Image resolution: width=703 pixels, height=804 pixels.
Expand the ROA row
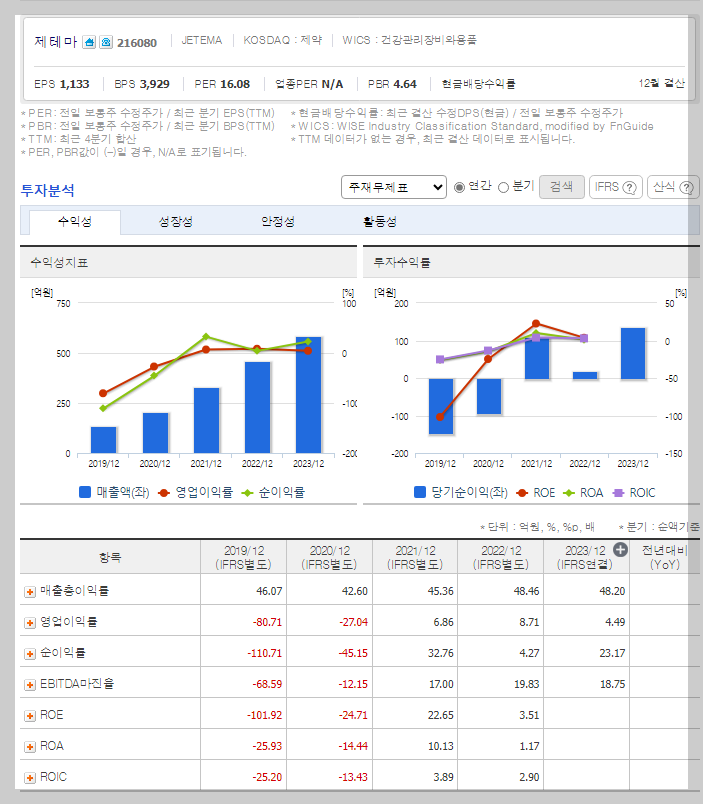coord(30,747)
